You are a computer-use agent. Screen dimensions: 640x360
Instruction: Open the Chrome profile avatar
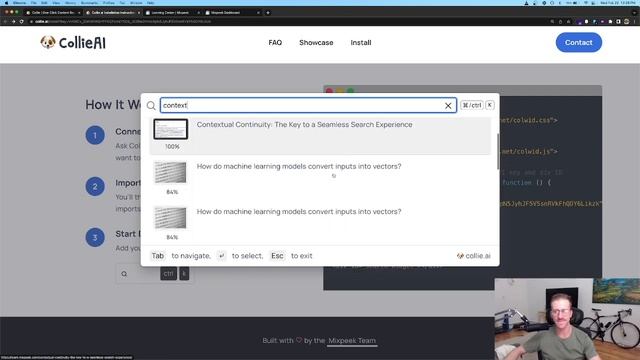(x=627, y=21)
